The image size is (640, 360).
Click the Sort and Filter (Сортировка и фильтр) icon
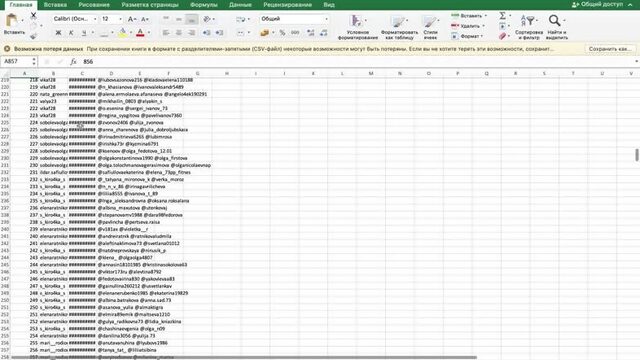[527, 20]
